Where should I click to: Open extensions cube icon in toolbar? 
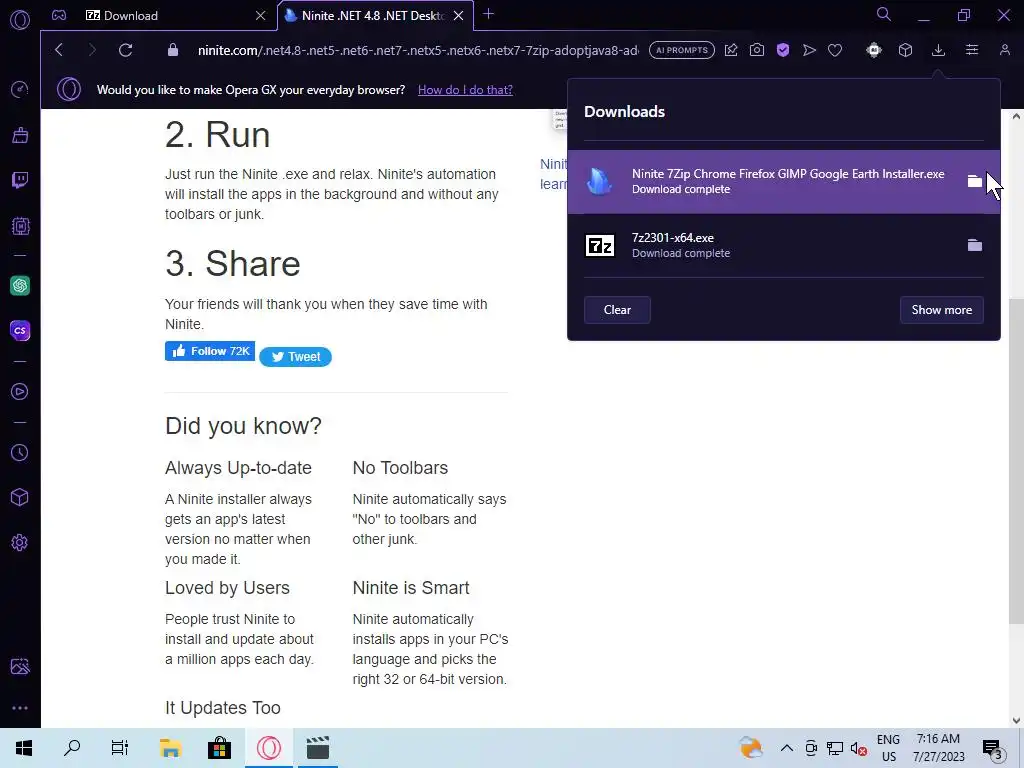pyautogui.click(x=905, y=50)
